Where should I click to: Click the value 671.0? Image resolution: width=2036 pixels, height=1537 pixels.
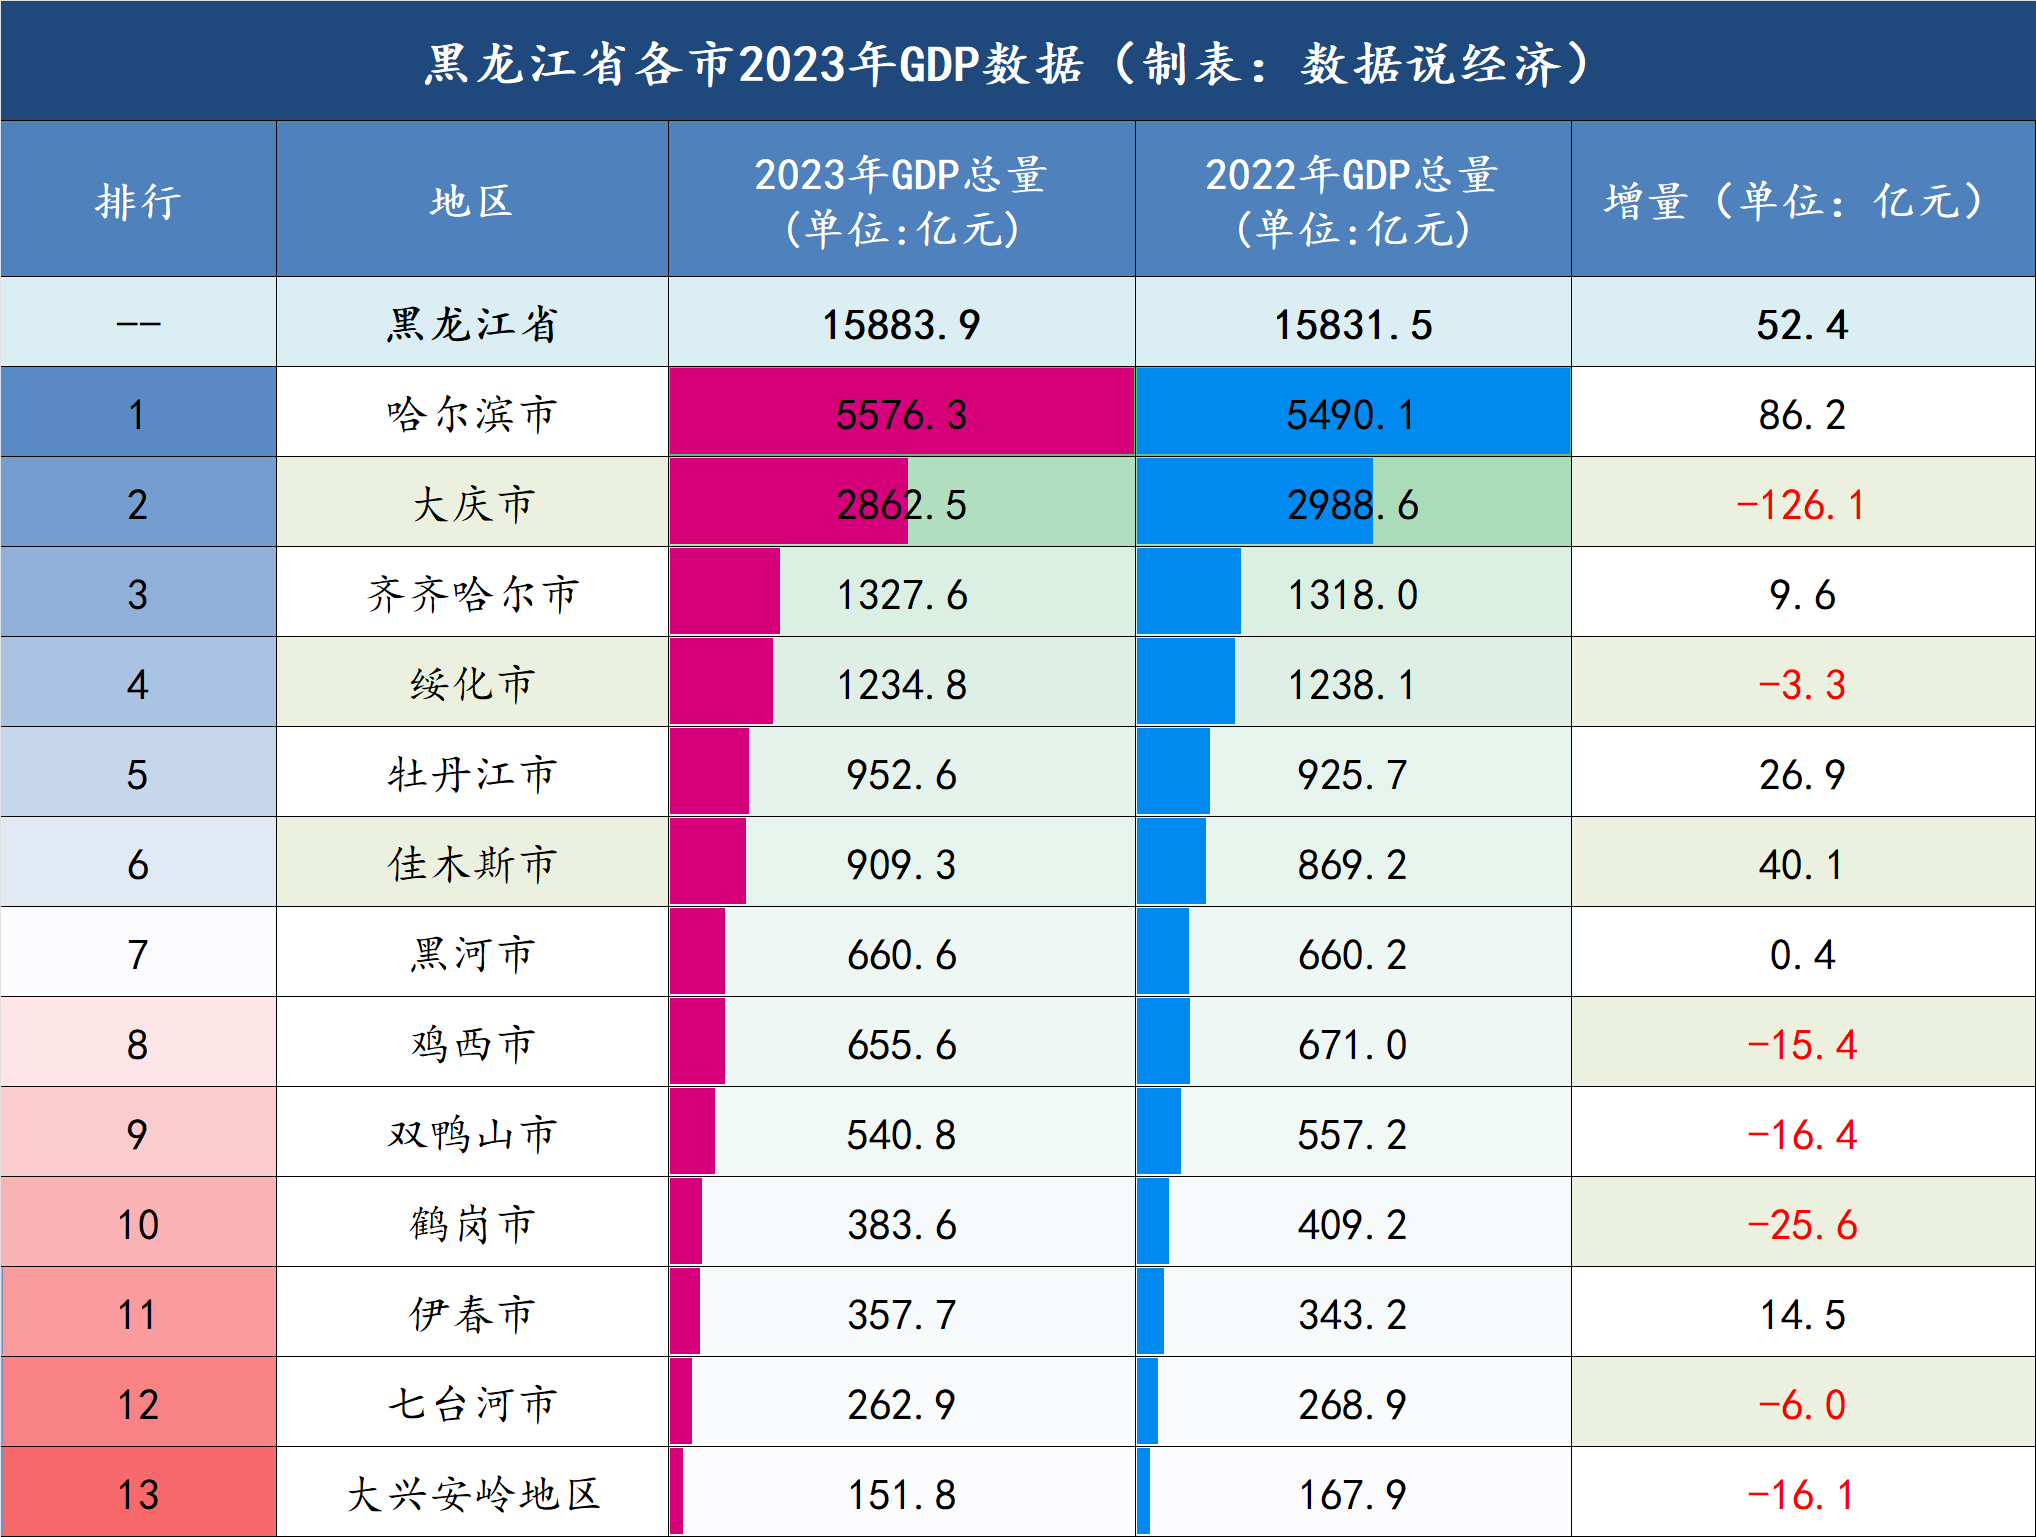(x=1352, y=1045)
